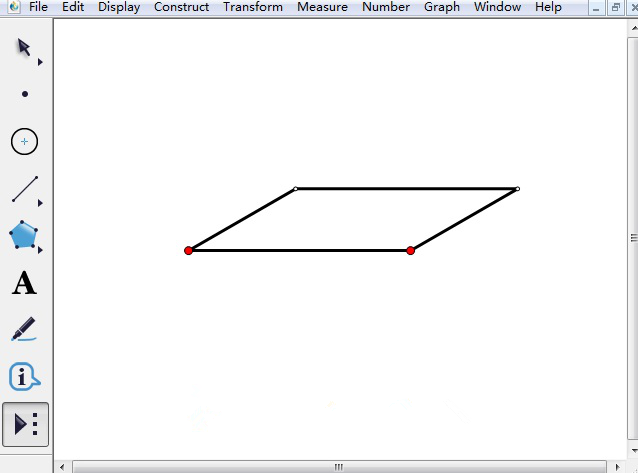Open the Edit menu
The image size is (638, 473).
tap(73, 7)
